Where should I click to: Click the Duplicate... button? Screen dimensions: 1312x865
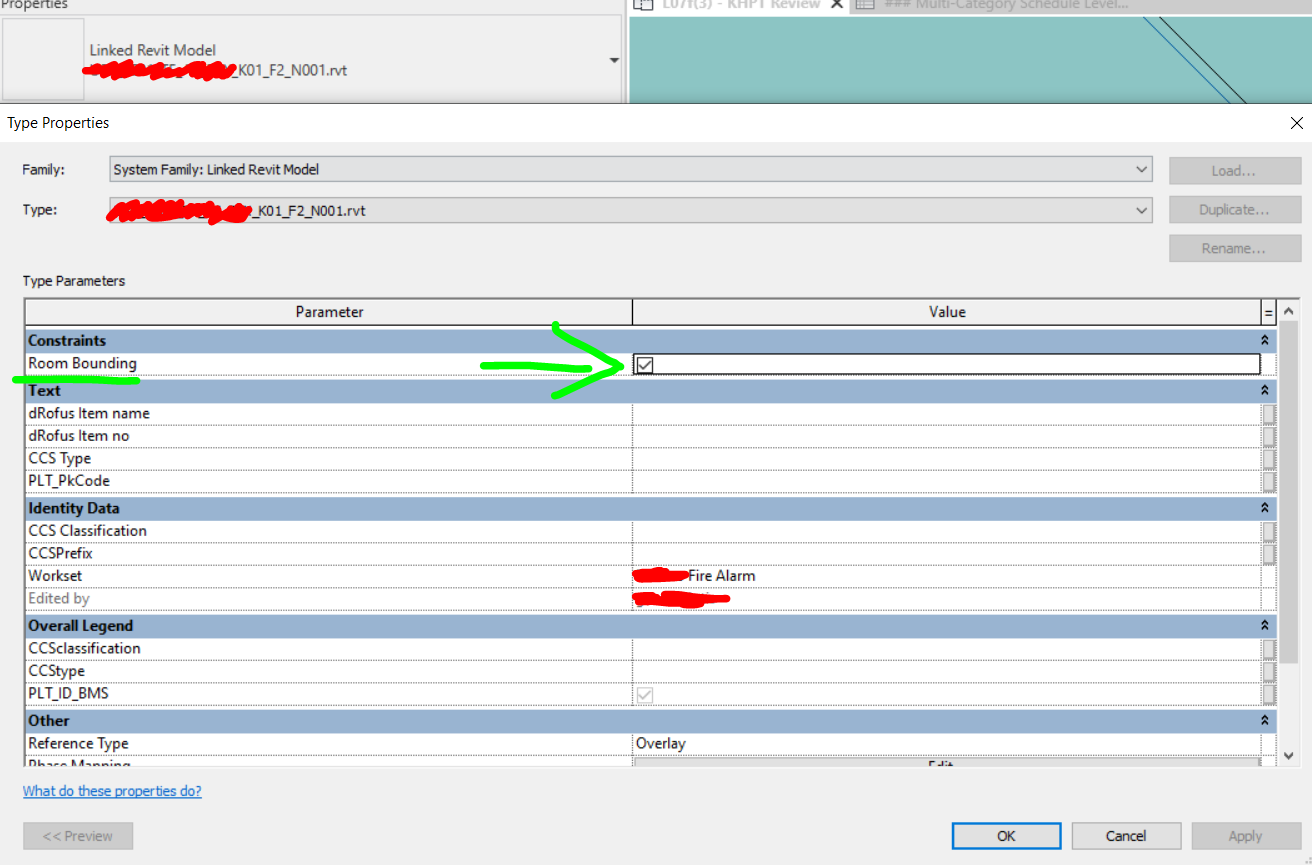(1235, 210)
